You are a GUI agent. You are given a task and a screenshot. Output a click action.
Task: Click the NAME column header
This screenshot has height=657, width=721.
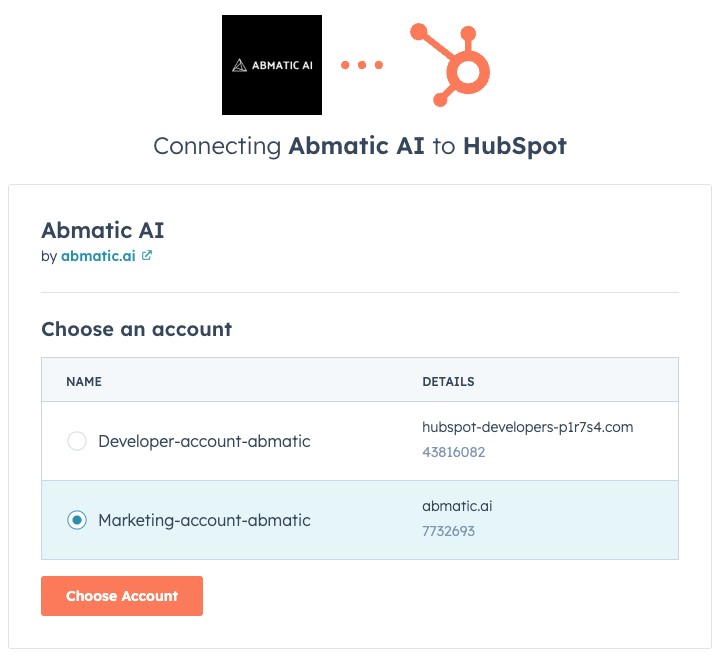tap(84, 381)
